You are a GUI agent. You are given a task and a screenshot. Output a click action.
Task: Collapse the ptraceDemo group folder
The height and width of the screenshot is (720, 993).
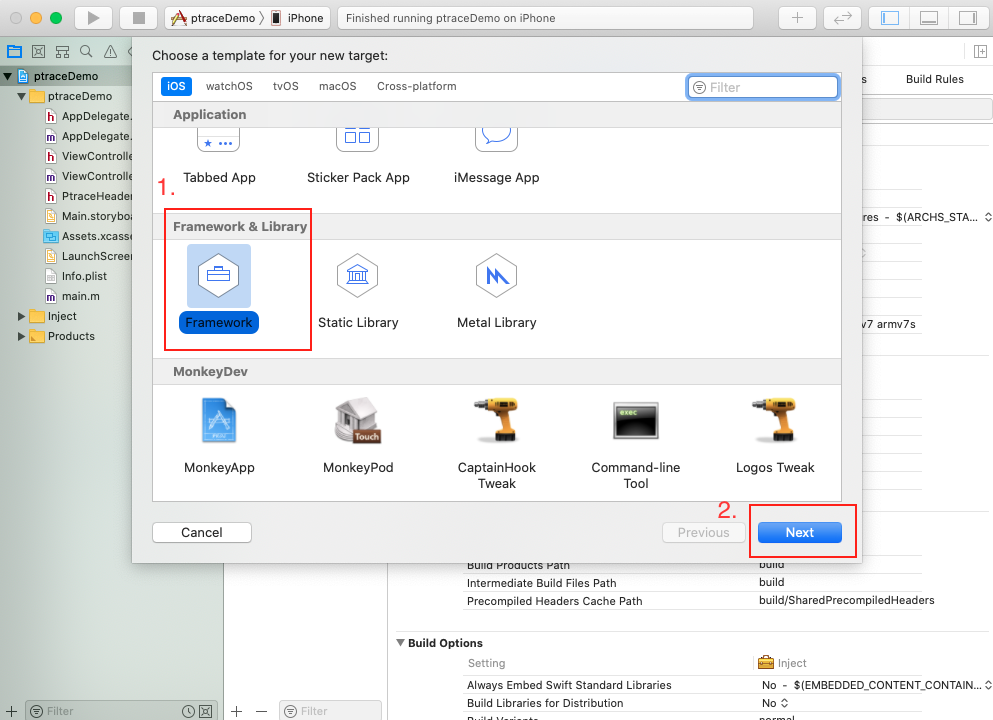[22, 96]
